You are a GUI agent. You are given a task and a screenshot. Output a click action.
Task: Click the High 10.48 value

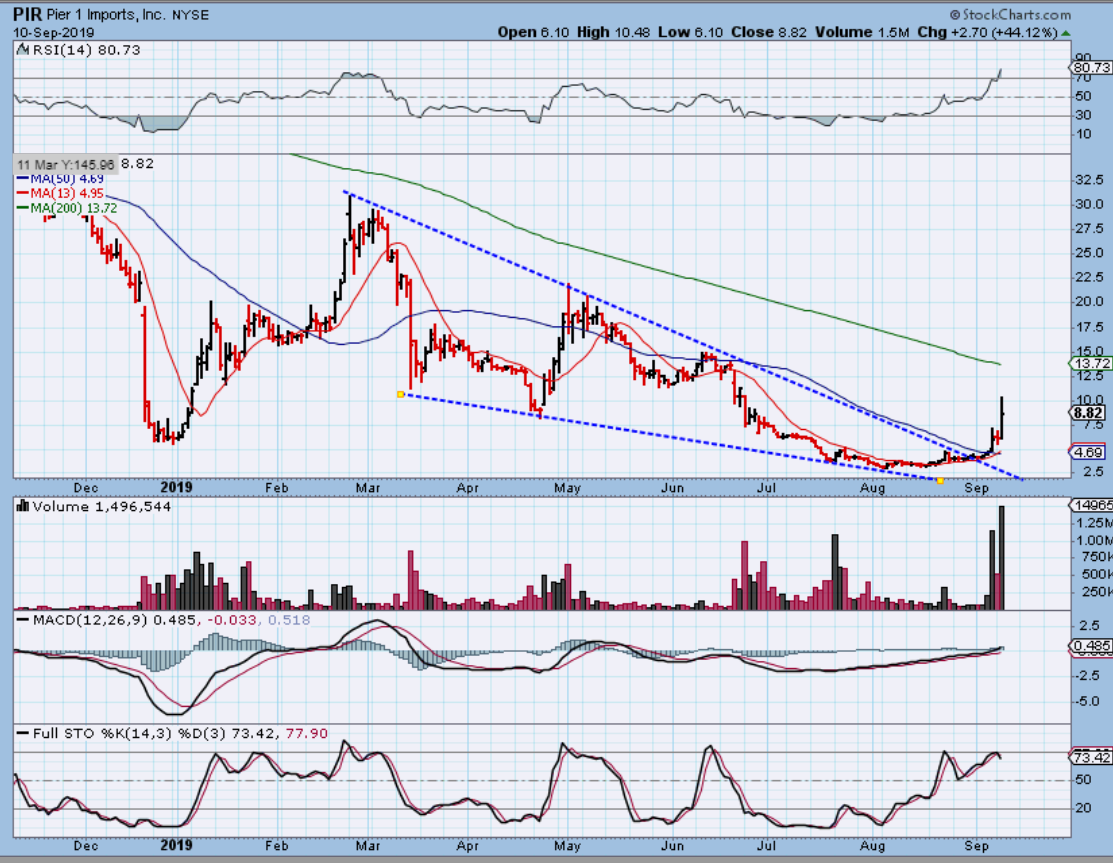click(x=613, y=32)
